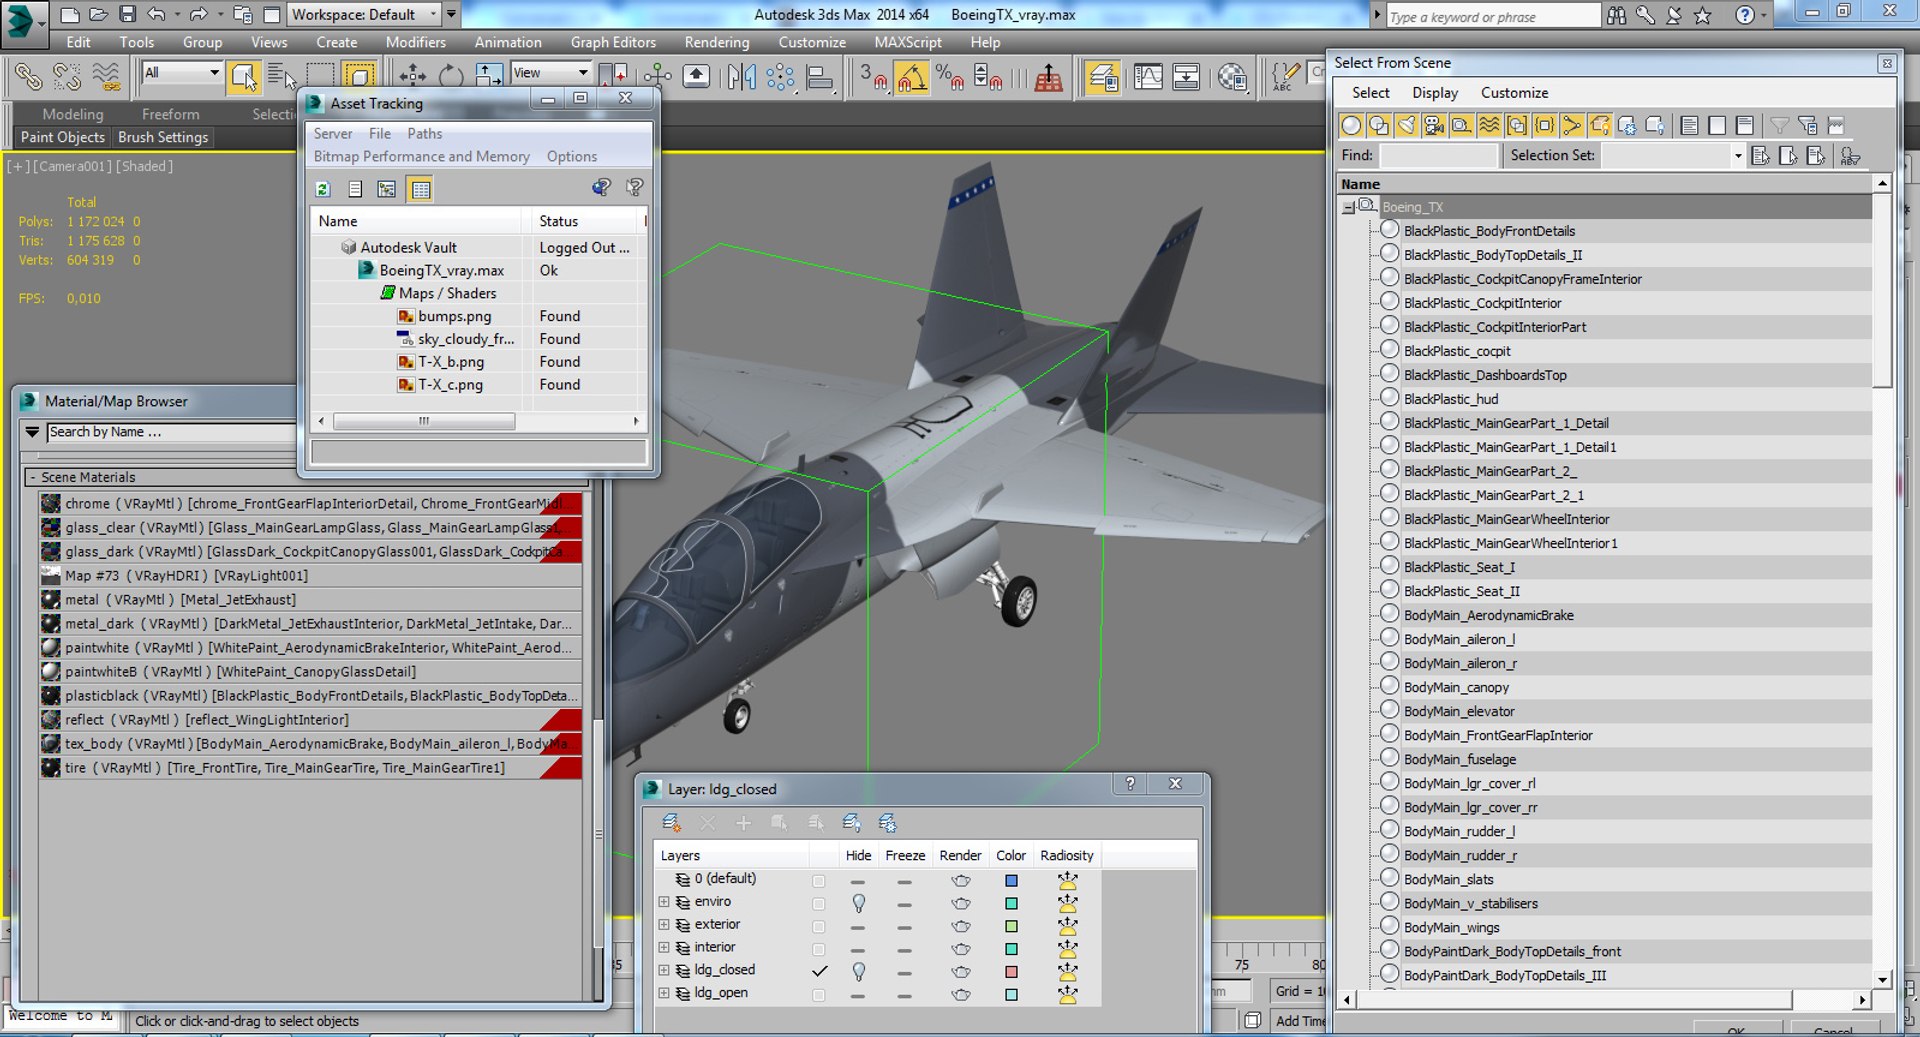The height and width of the screenshot is (1037, 1920).
Task: Toggle the Hide lightbulb for enviro layer
Action: [x=858, y=903]
